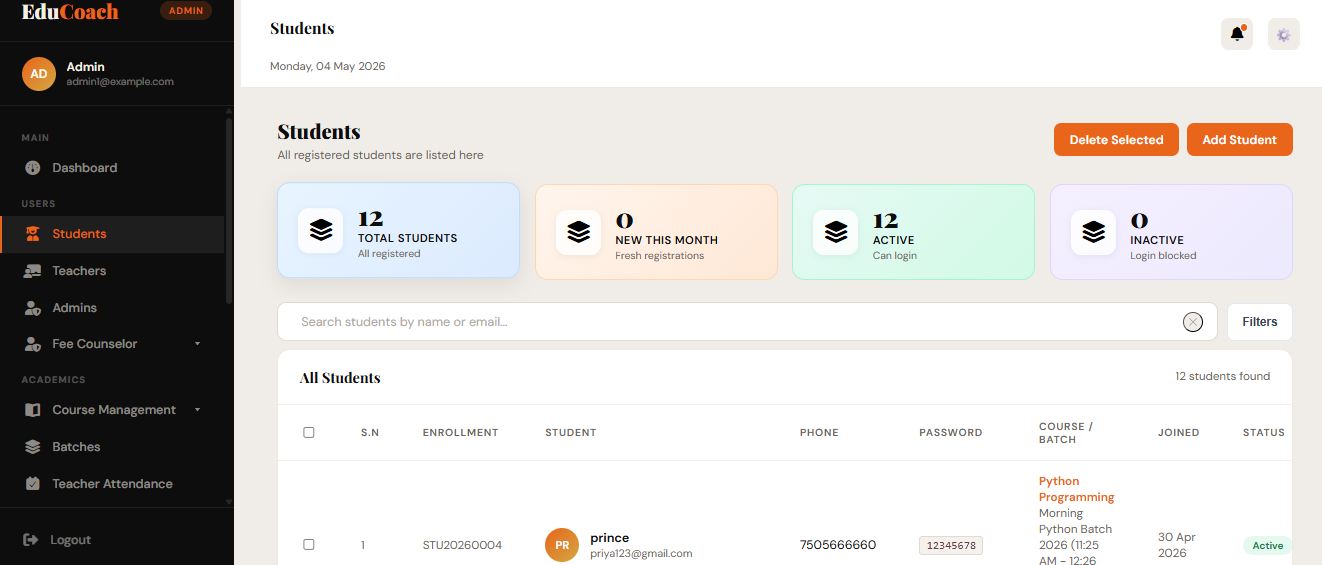Click the sidebar vertical scrollbar

(x=229, y=210)
